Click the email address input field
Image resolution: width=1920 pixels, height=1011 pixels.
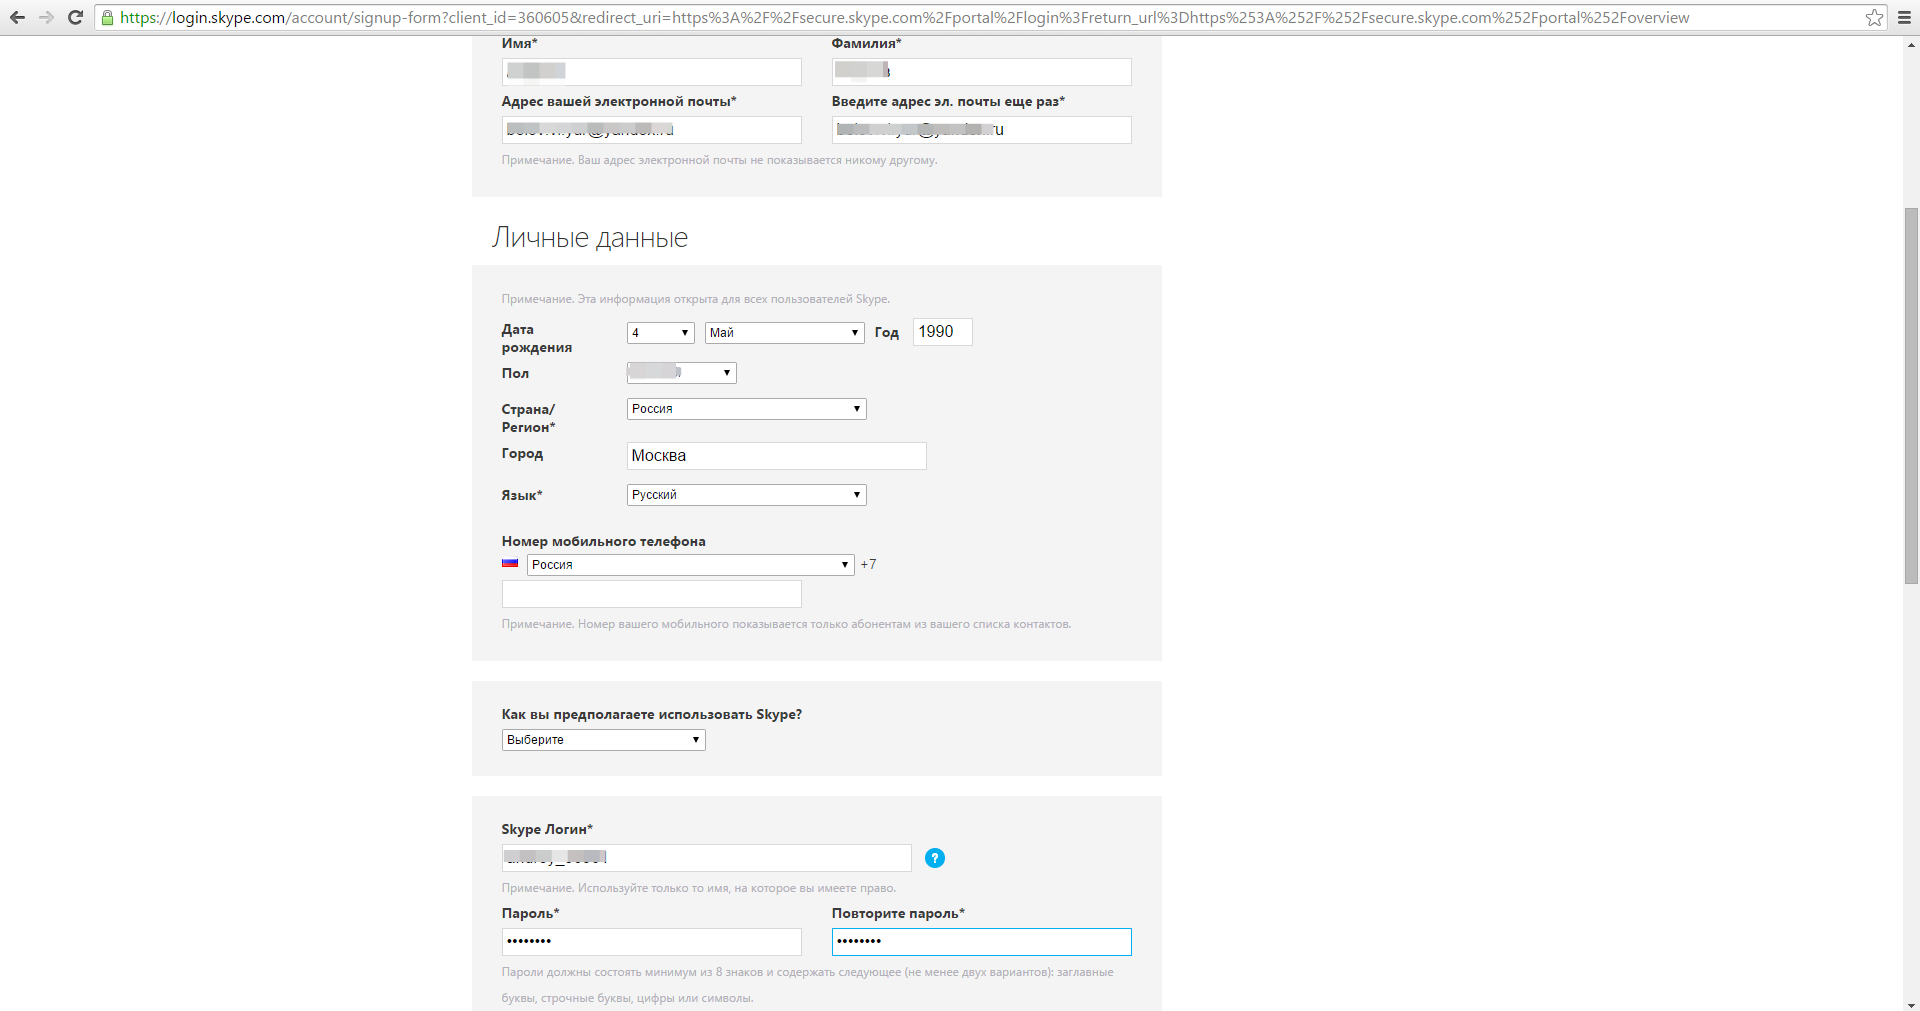(x=651, y=130)
